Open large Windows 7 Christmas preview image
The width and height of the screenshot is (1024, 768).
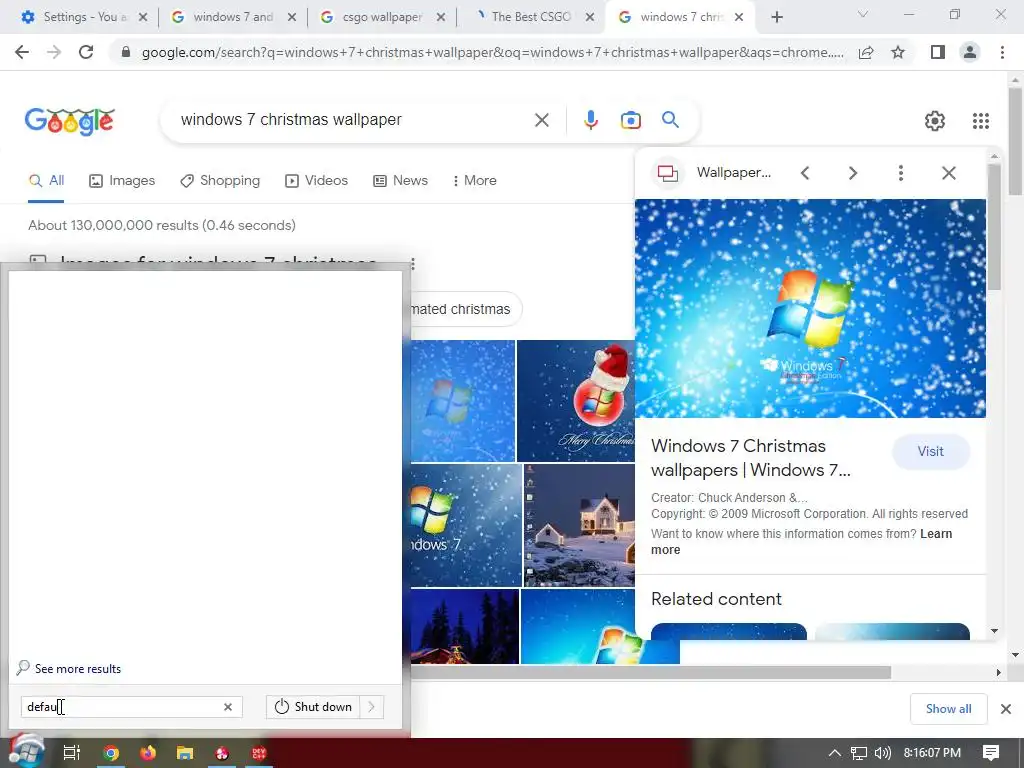pos(810,308)
